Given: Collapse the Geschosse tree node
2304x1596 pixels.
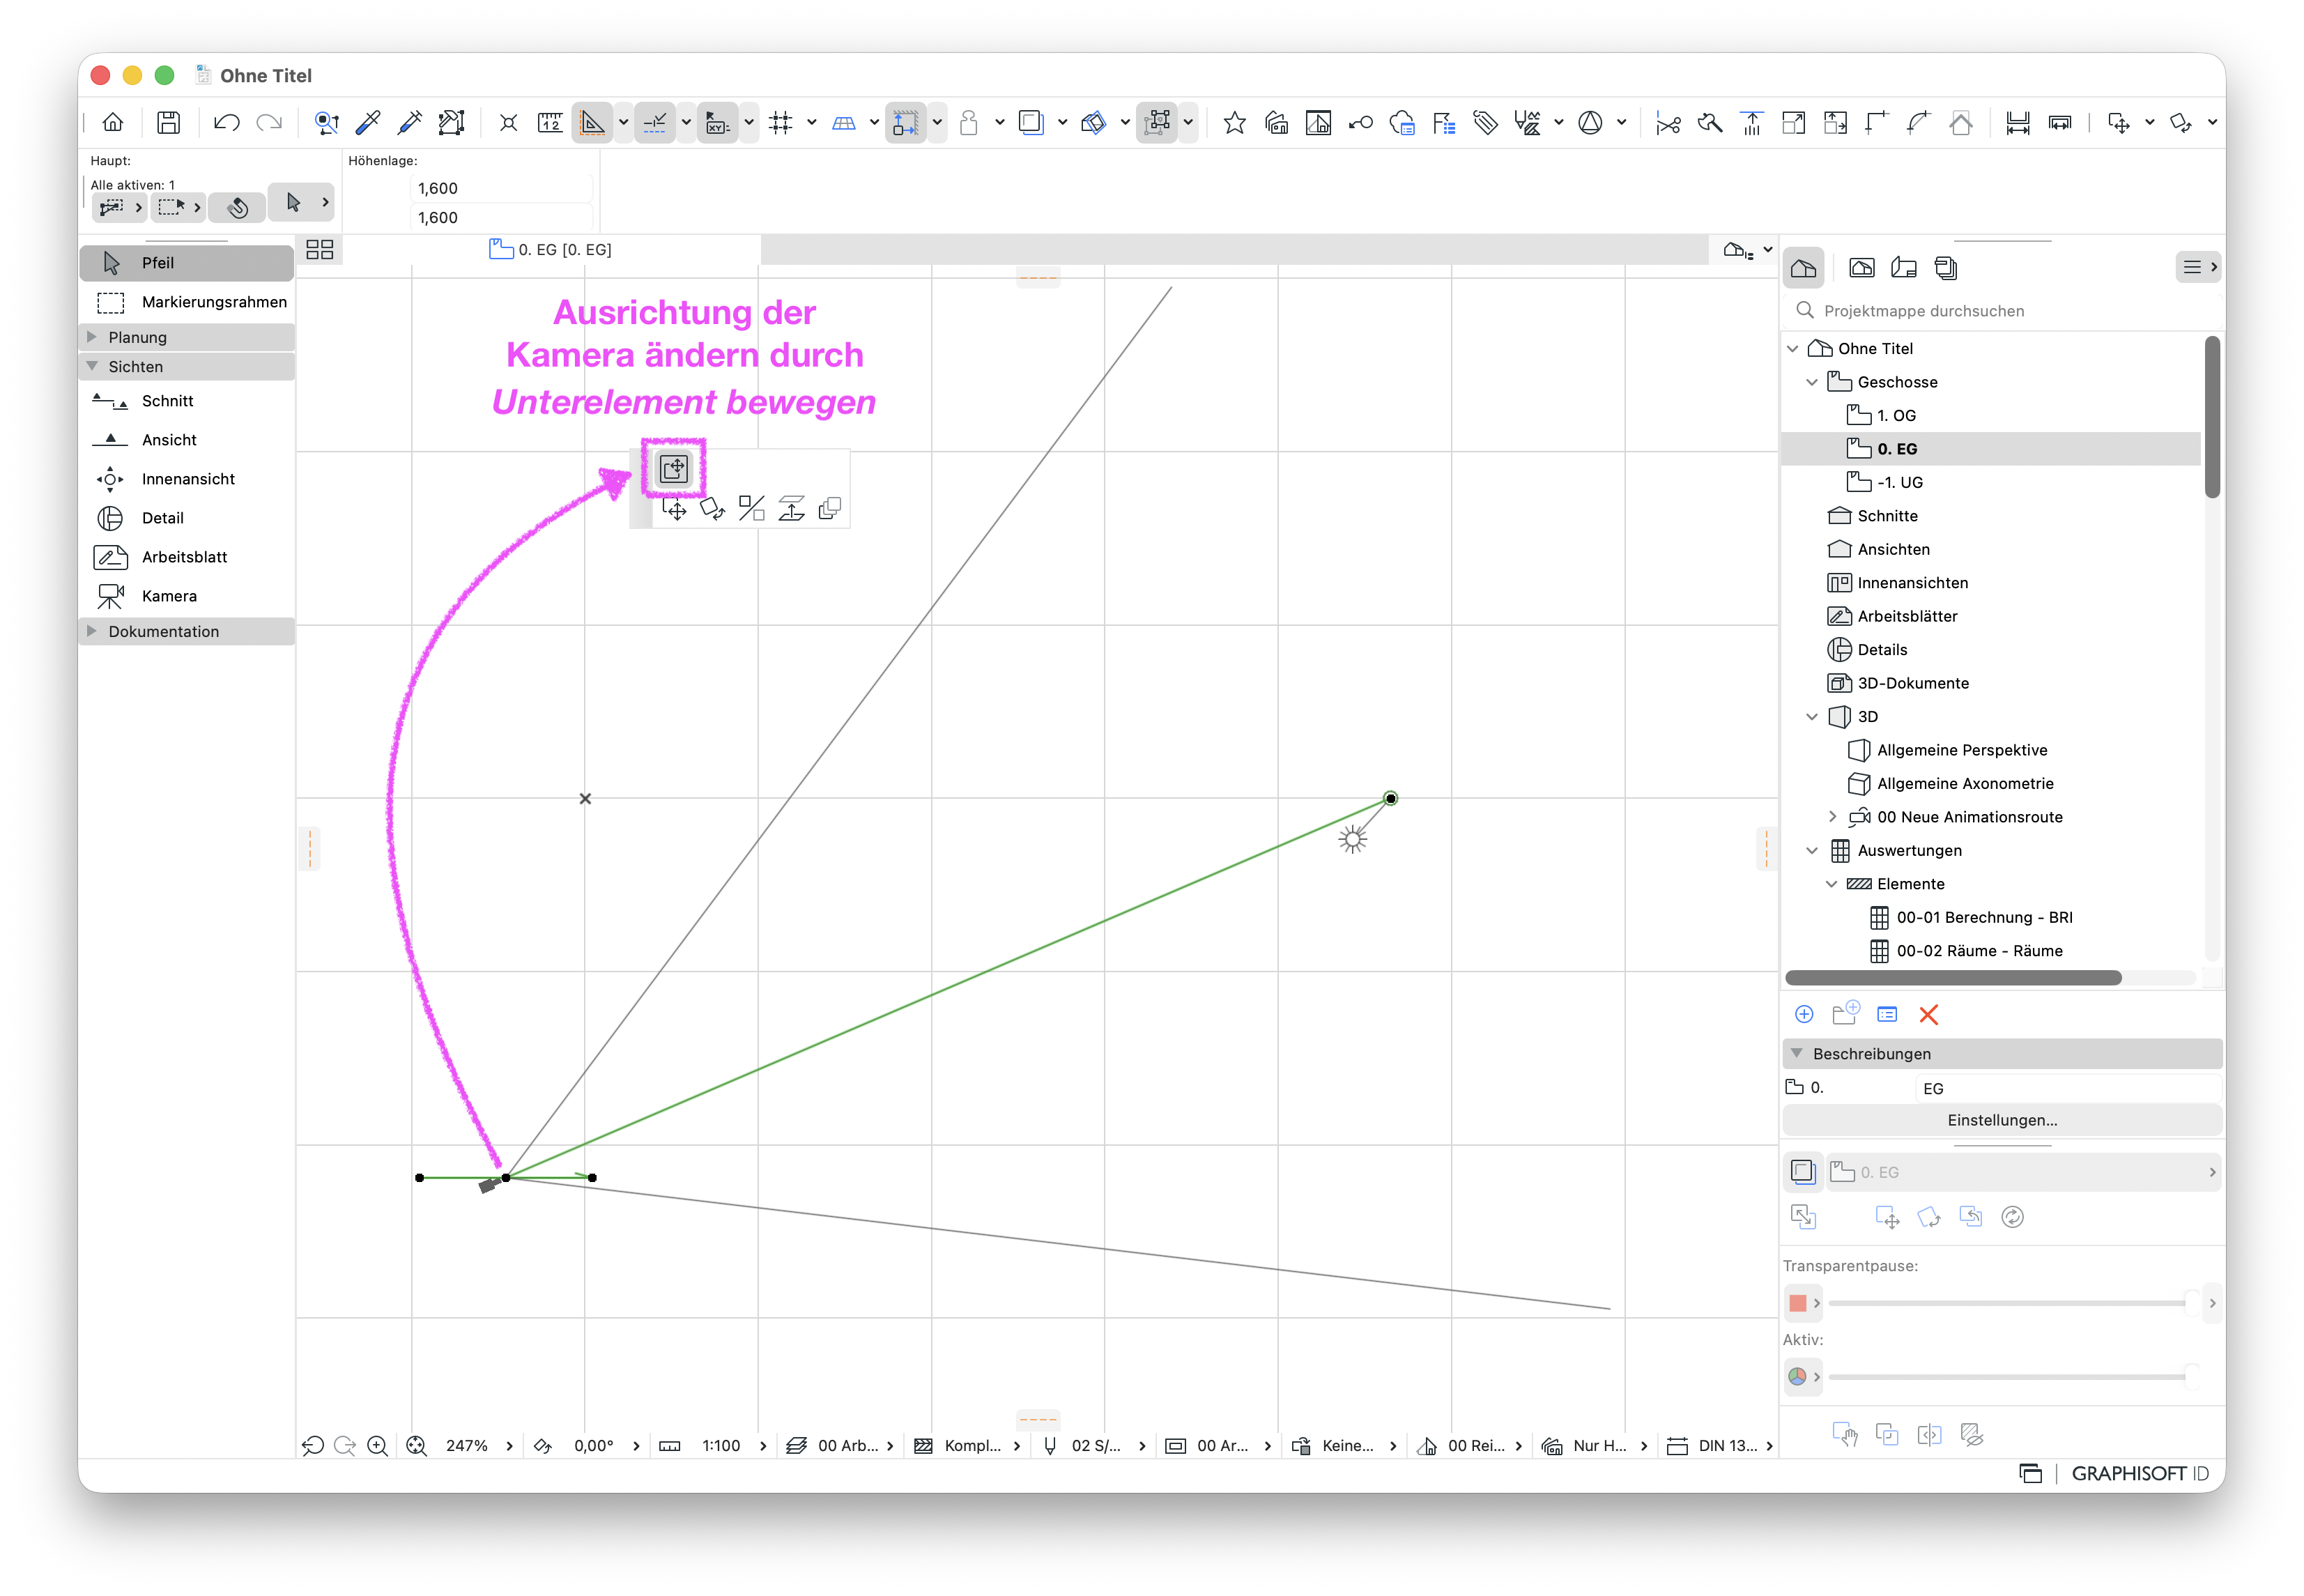Looking at the screenshot, I should tap(1812, 382).
